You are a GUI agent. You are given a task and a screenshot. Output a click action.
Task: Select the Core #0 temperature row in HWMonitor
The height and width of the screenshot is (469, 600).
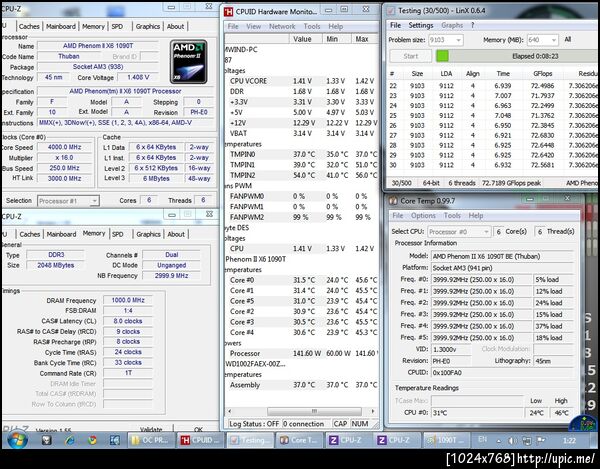302,280
